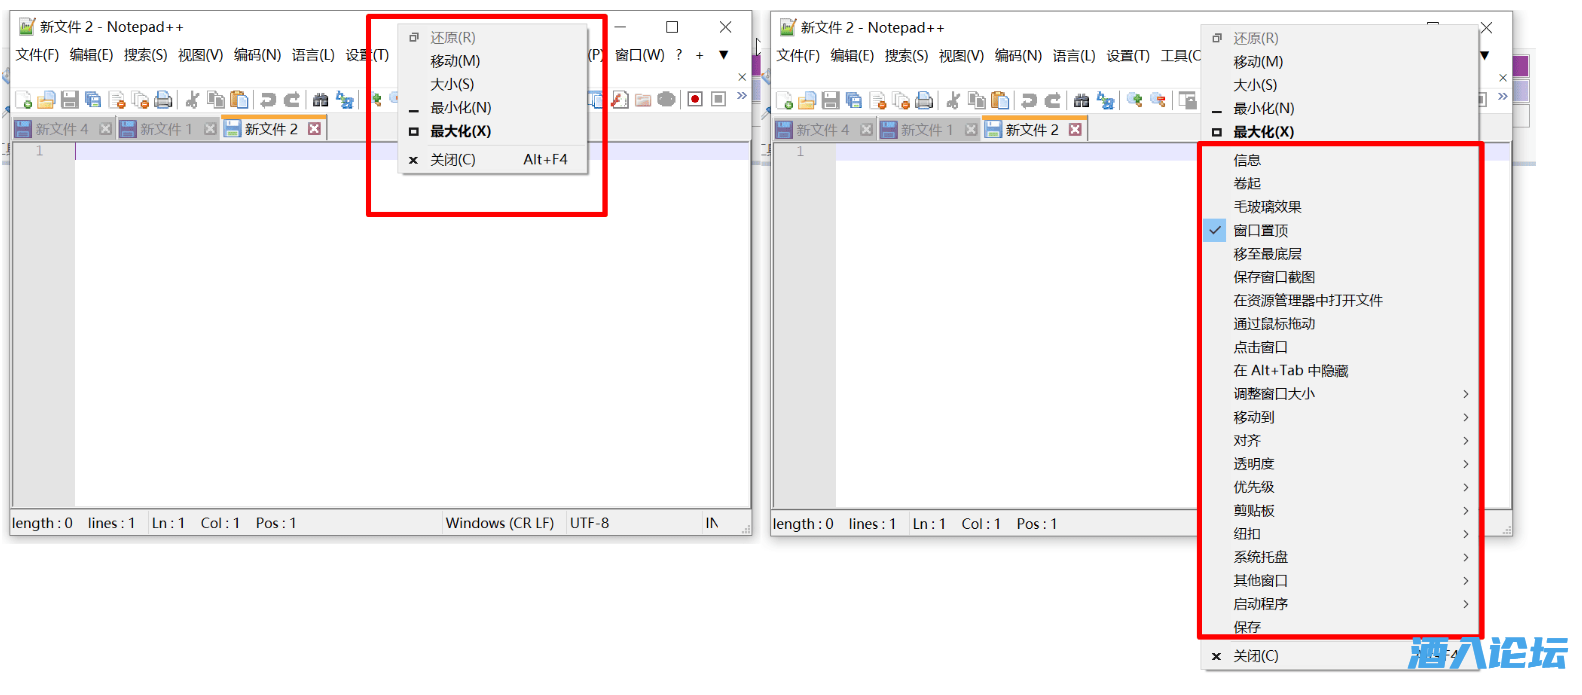Image resolution: width=1582 pixels, height=695 pixels.
Task: Click Print icon in left window toolbar
Action: (163, 100)
